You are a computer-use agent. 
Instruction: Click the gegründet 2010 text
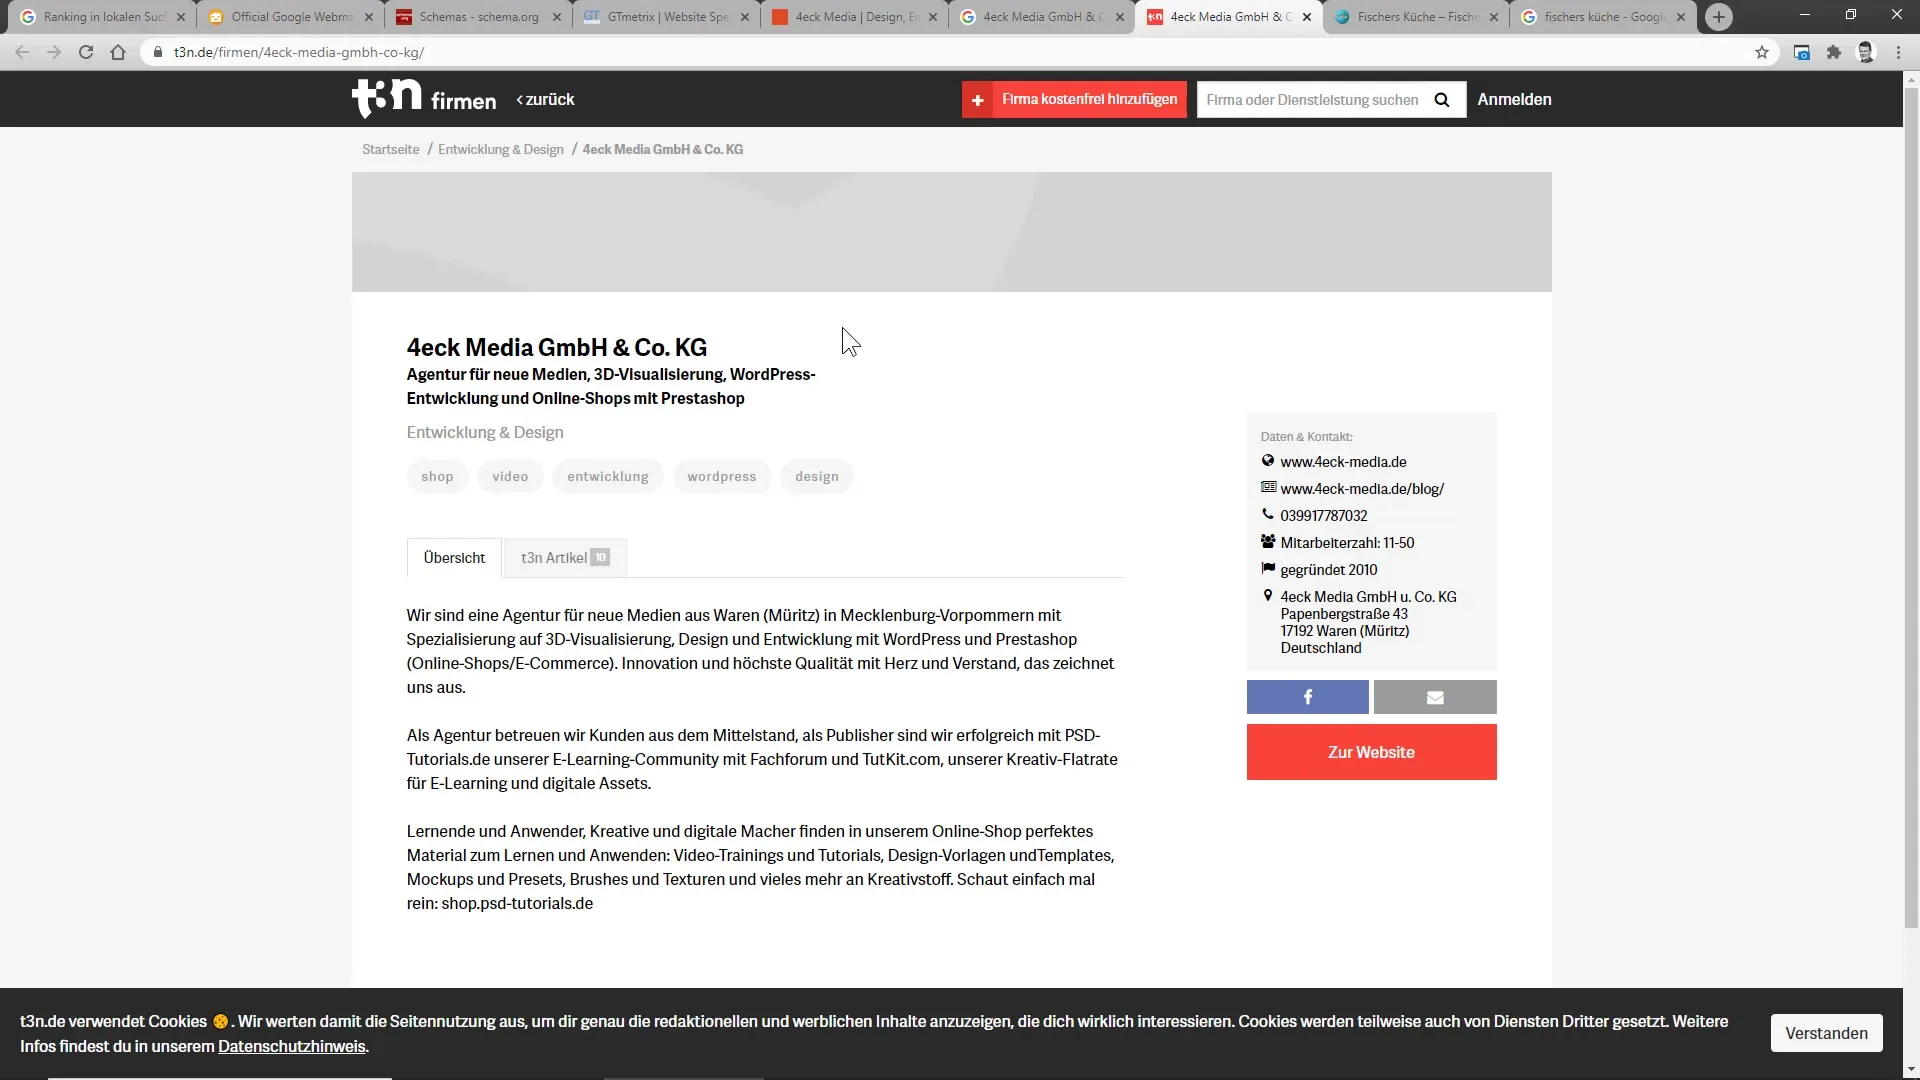[x=1329, y=570]
